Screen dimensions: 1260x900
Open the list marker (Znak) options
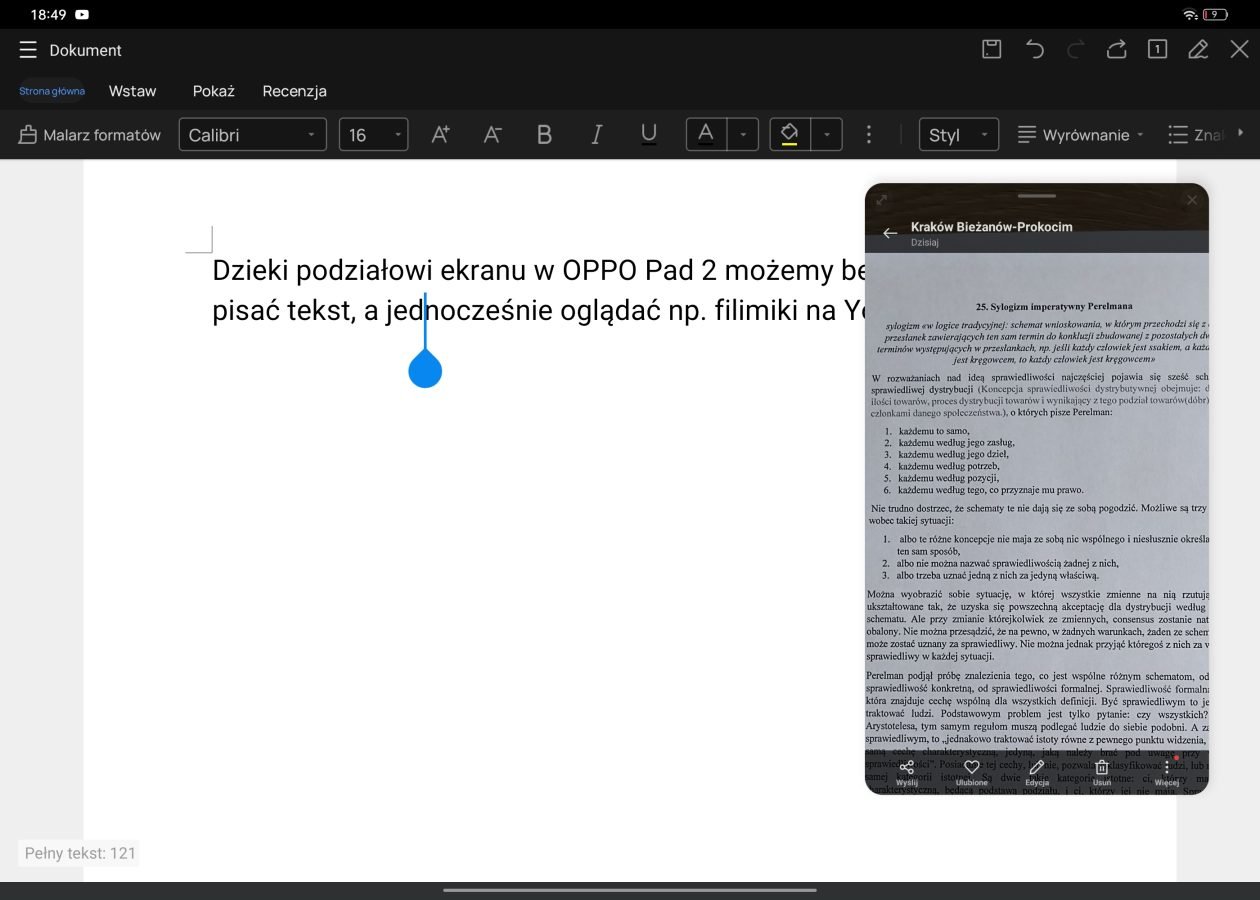[x=1196, y=135]
